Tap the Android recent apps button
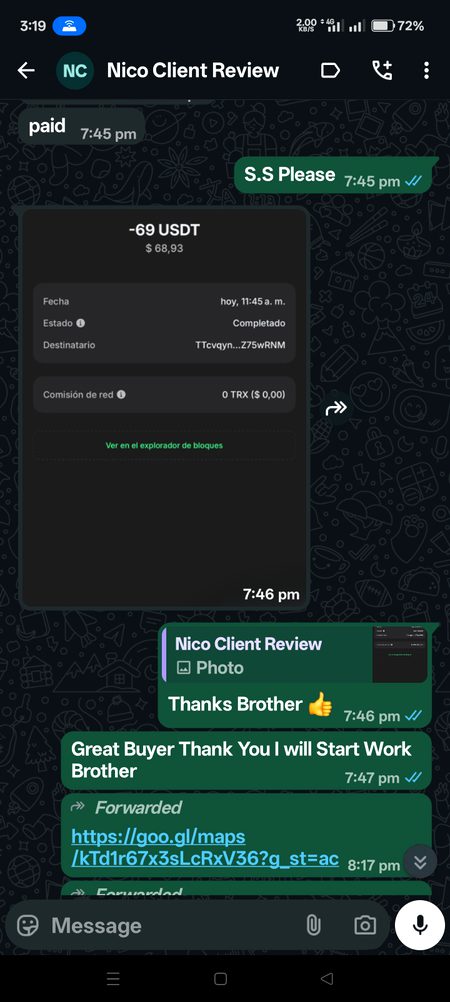The height and width of the screenshot is (1002, 450). click(x=113, y=978)
